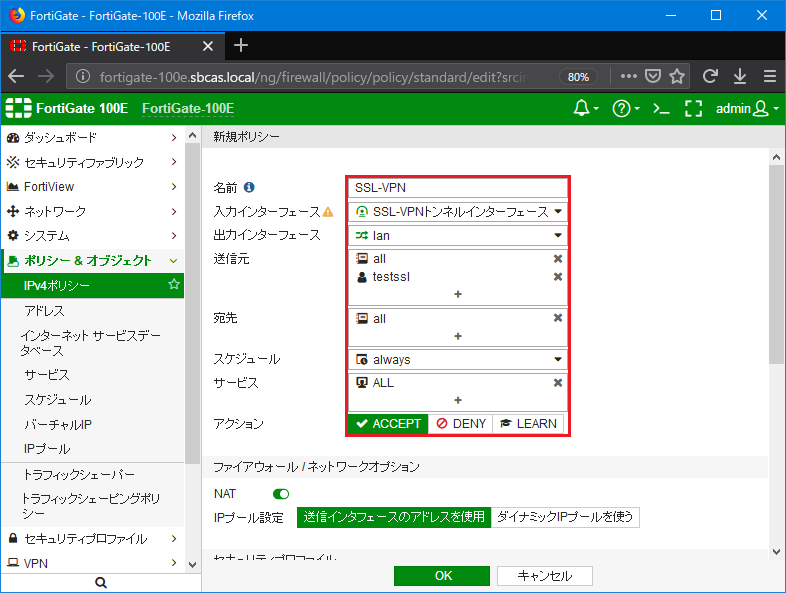Remove 'testssl' user from source

point(557,277)
